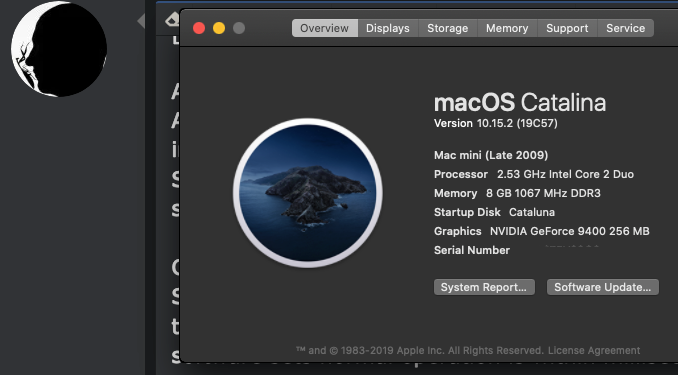The width and height of the screenshot is (678, 375).
Task: Minimize window with the yellow button
Action: (x=219, y=28)
